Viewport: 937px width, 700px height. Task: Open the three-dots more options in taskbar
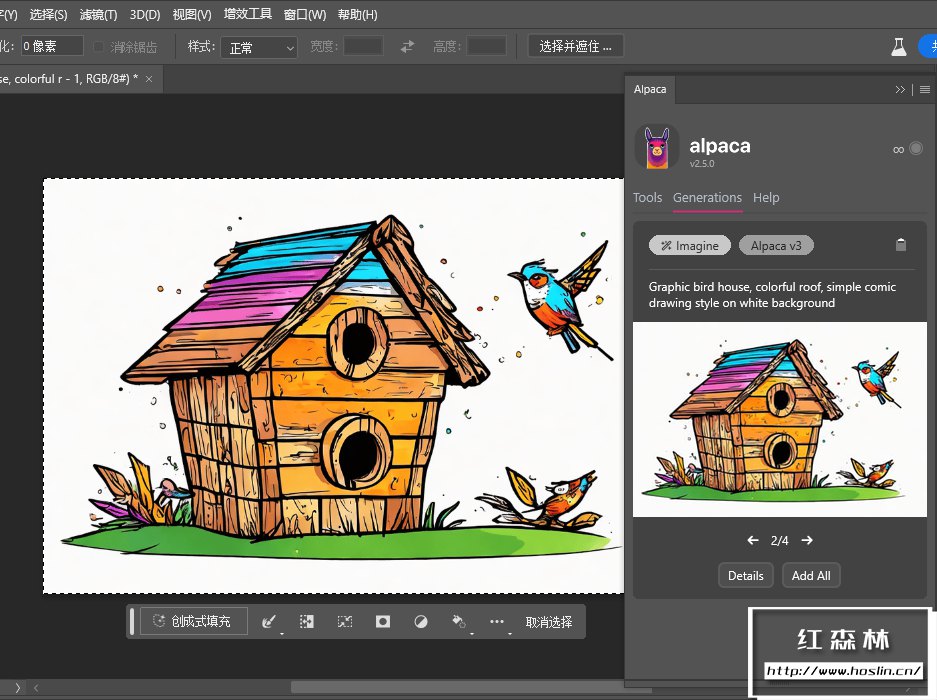coord(497,622)
